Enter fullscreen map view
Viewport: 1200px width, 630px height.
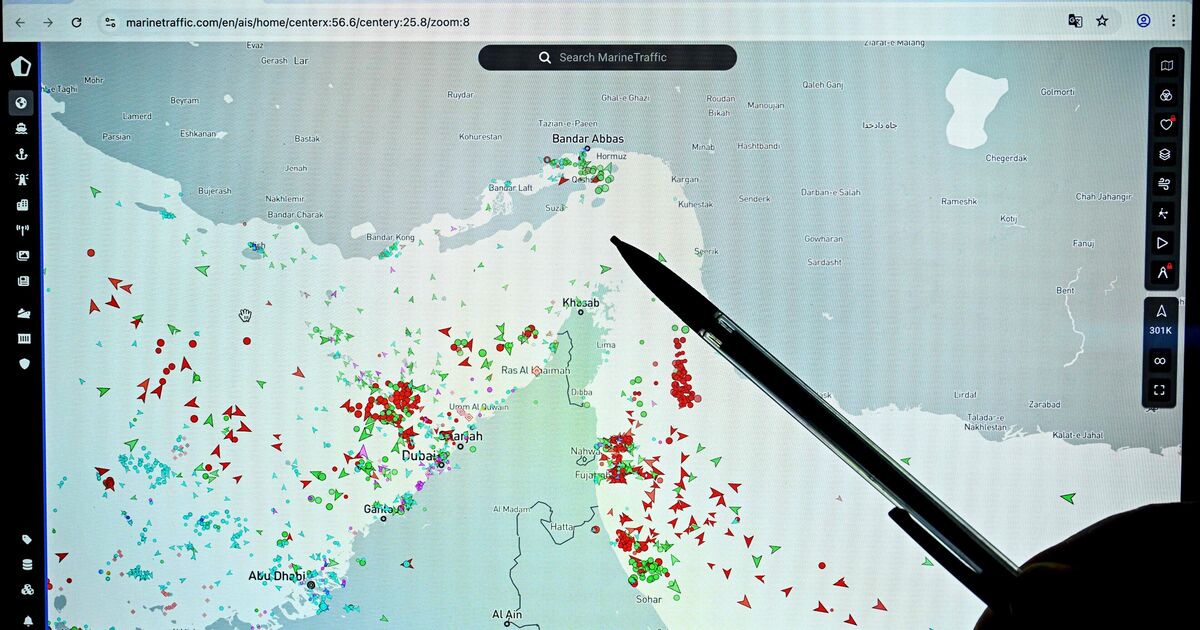1160,390
